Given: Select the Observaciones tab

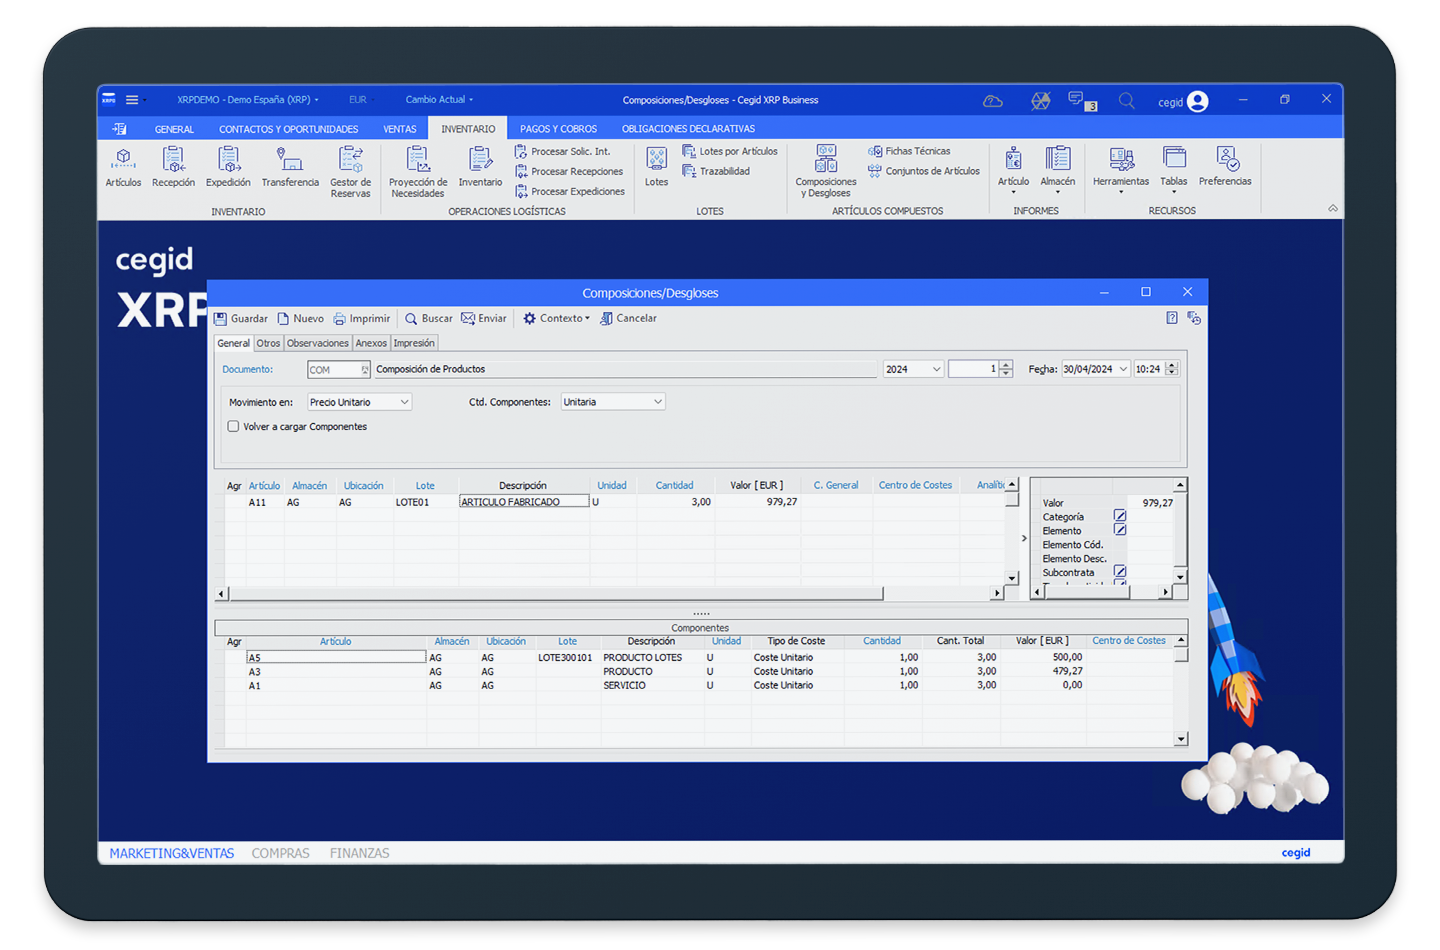Looking at the screenshot, I should [x=317, y=343].
